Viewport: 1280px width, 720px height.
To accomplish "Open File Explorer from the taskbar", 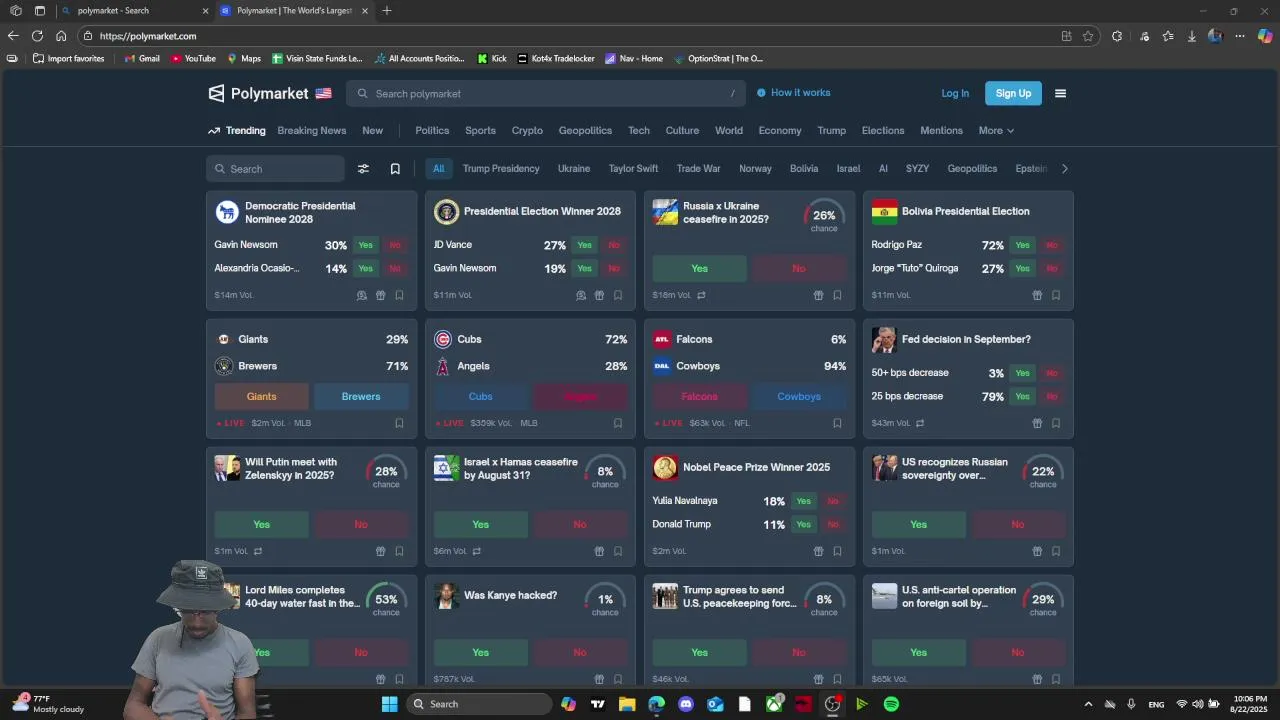I will tap(627, 704).
